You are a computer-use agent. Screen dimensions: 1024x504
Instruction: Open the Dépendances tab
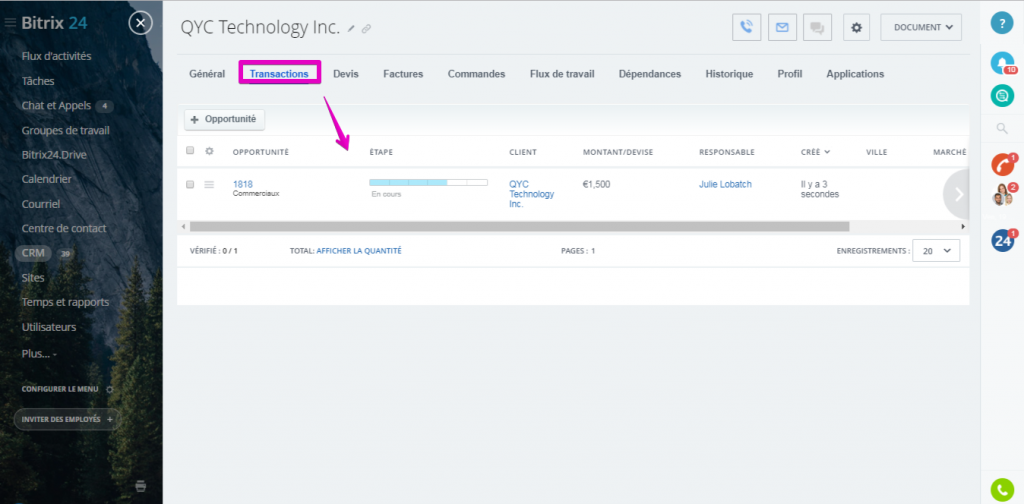[x=650, y=74]
